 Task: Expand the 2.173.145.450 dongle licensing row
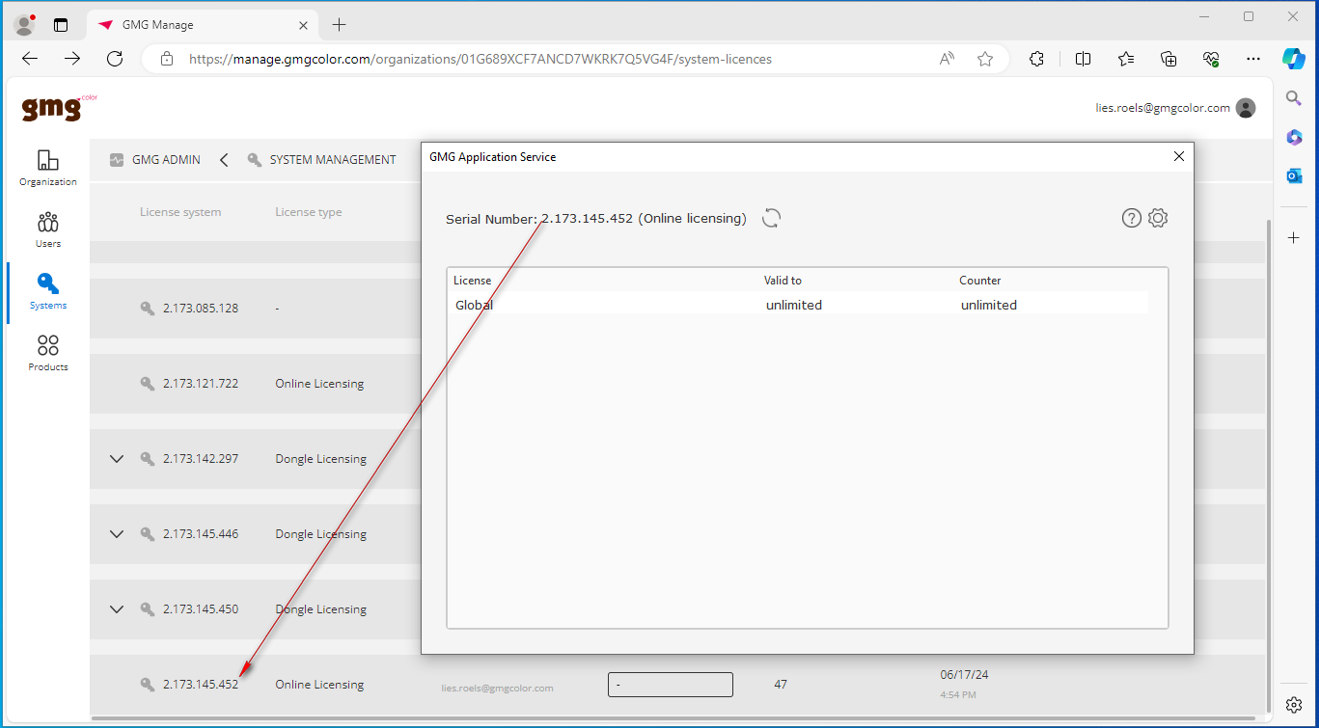point(115,608)
